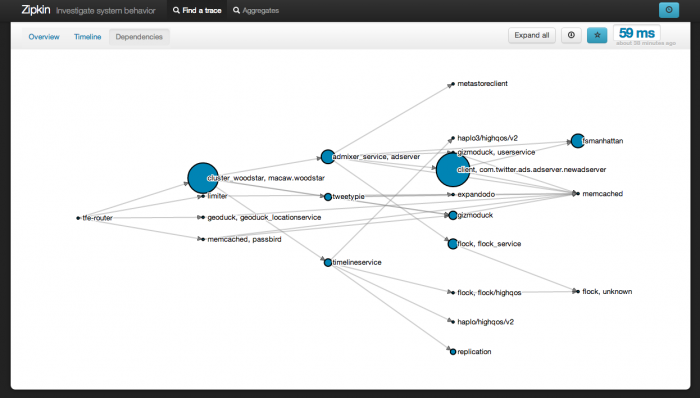The height and width of the screenshot is (398, 700).
Task: Switch to the Timeline tab
Action: pyautogui.click(x=88, y=37)
